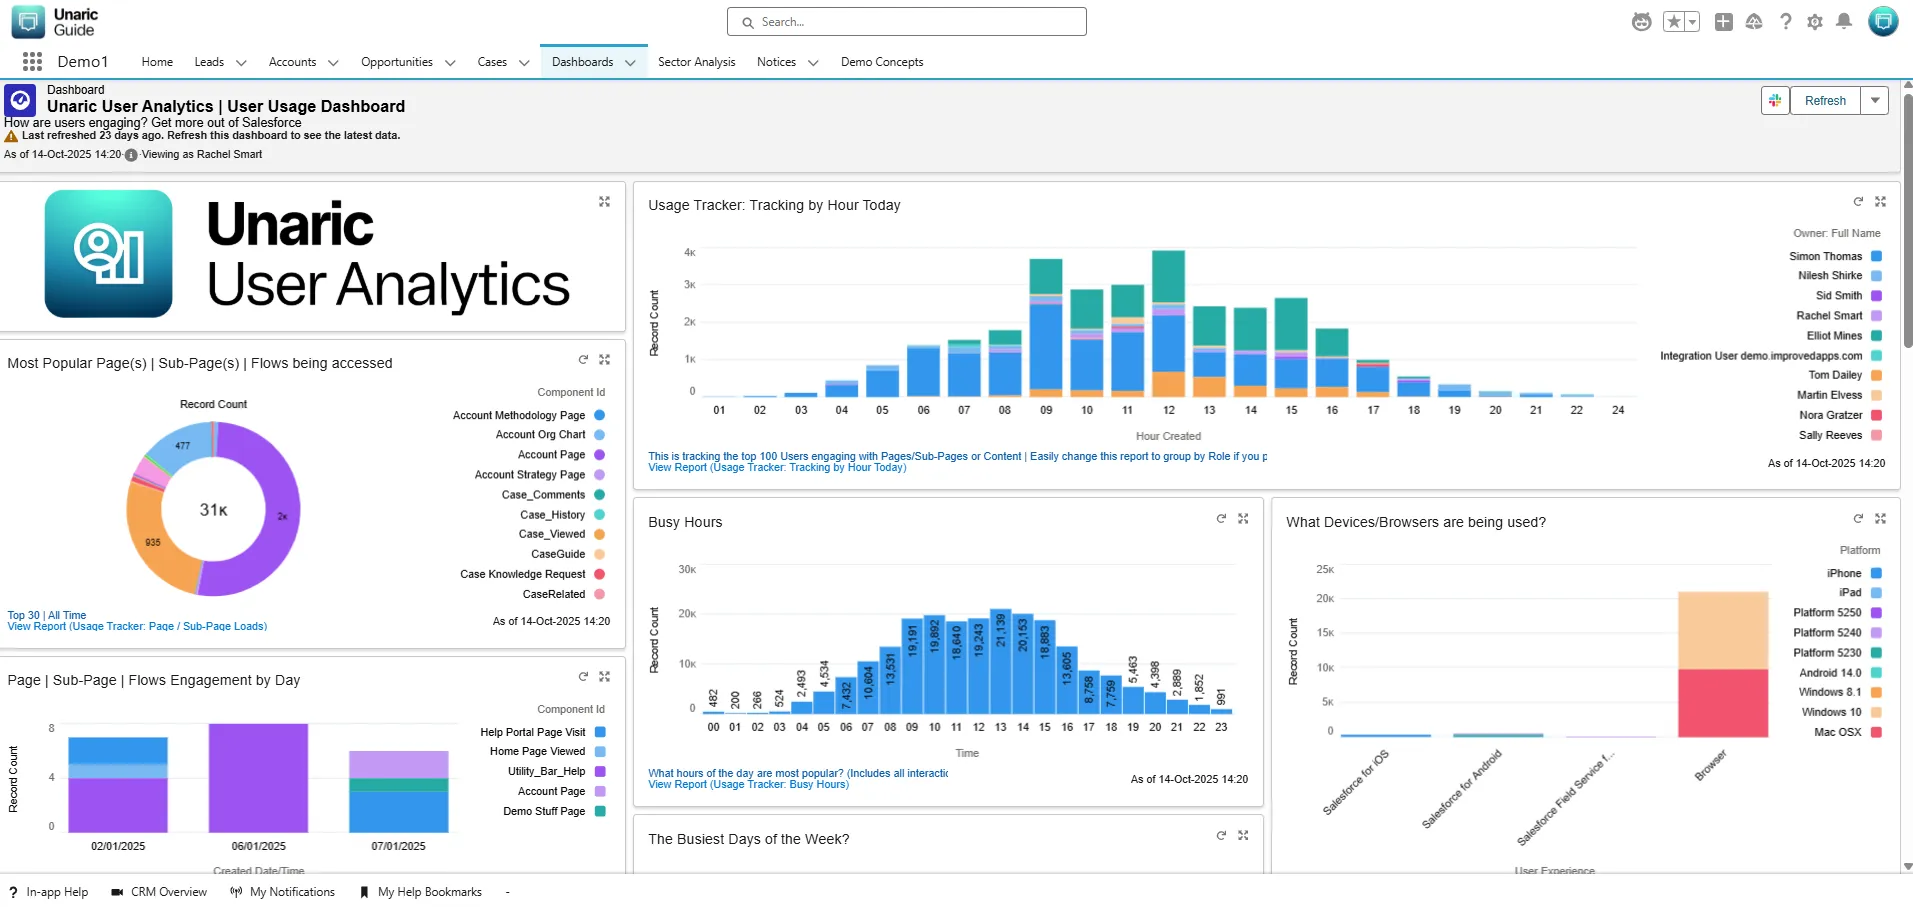Click the iPhone platform legend swatch

click(1876, 574)
